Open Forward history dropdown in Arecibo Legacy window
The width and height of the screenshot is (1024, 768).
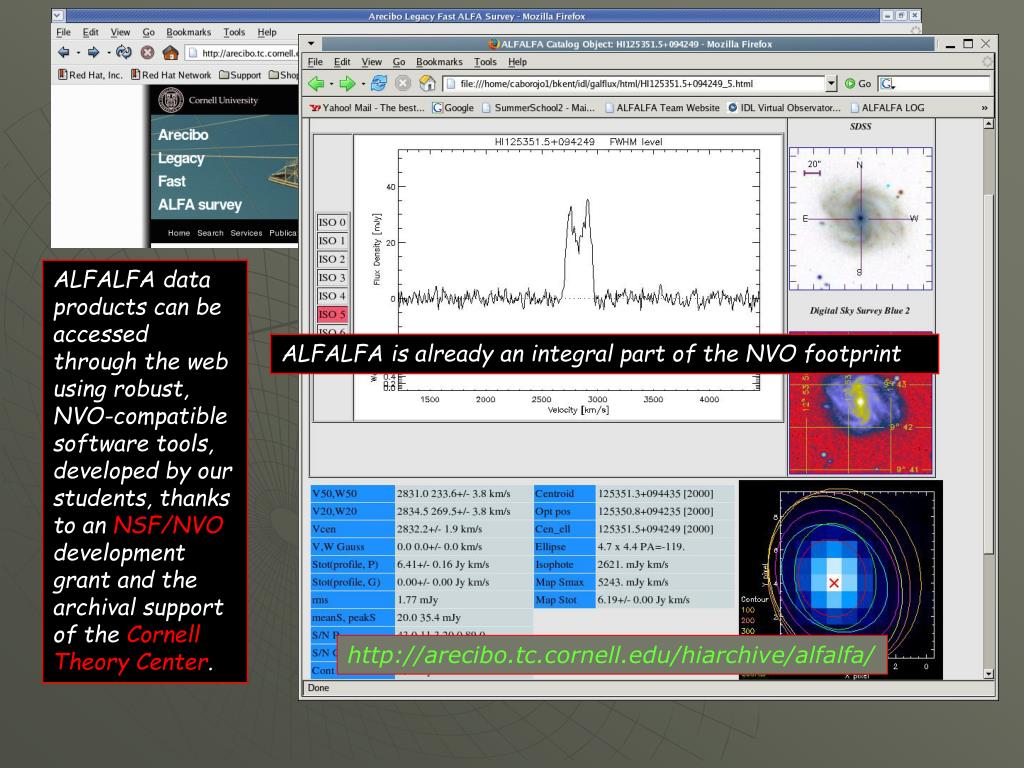pyautogui.click(x=108, y=53)
